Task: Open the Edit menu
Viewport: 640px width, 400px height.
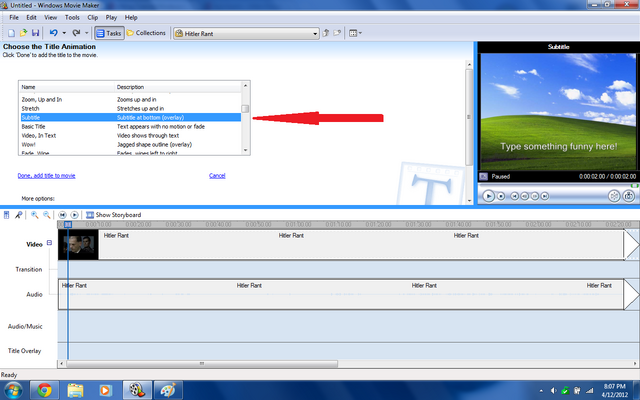Action: (31, 18)
